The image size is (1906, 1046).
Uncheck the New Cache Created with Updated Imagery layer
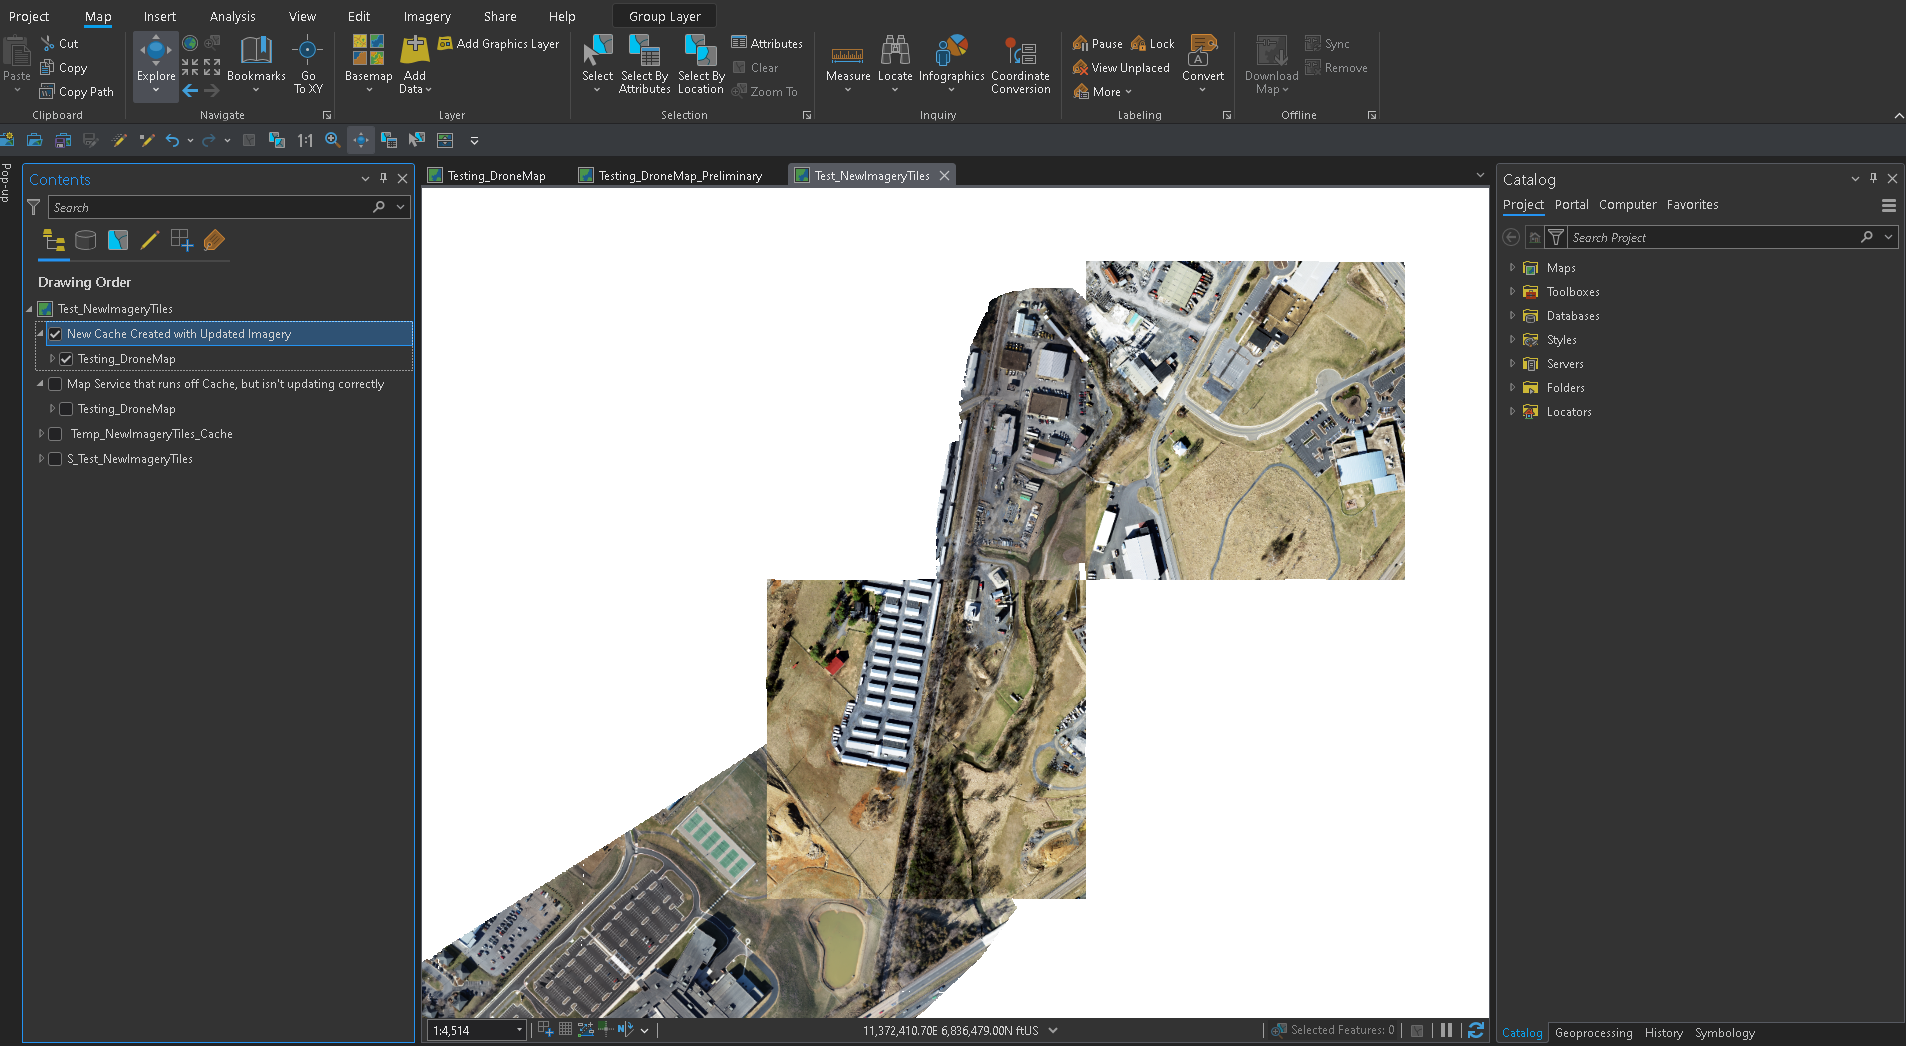55,333
